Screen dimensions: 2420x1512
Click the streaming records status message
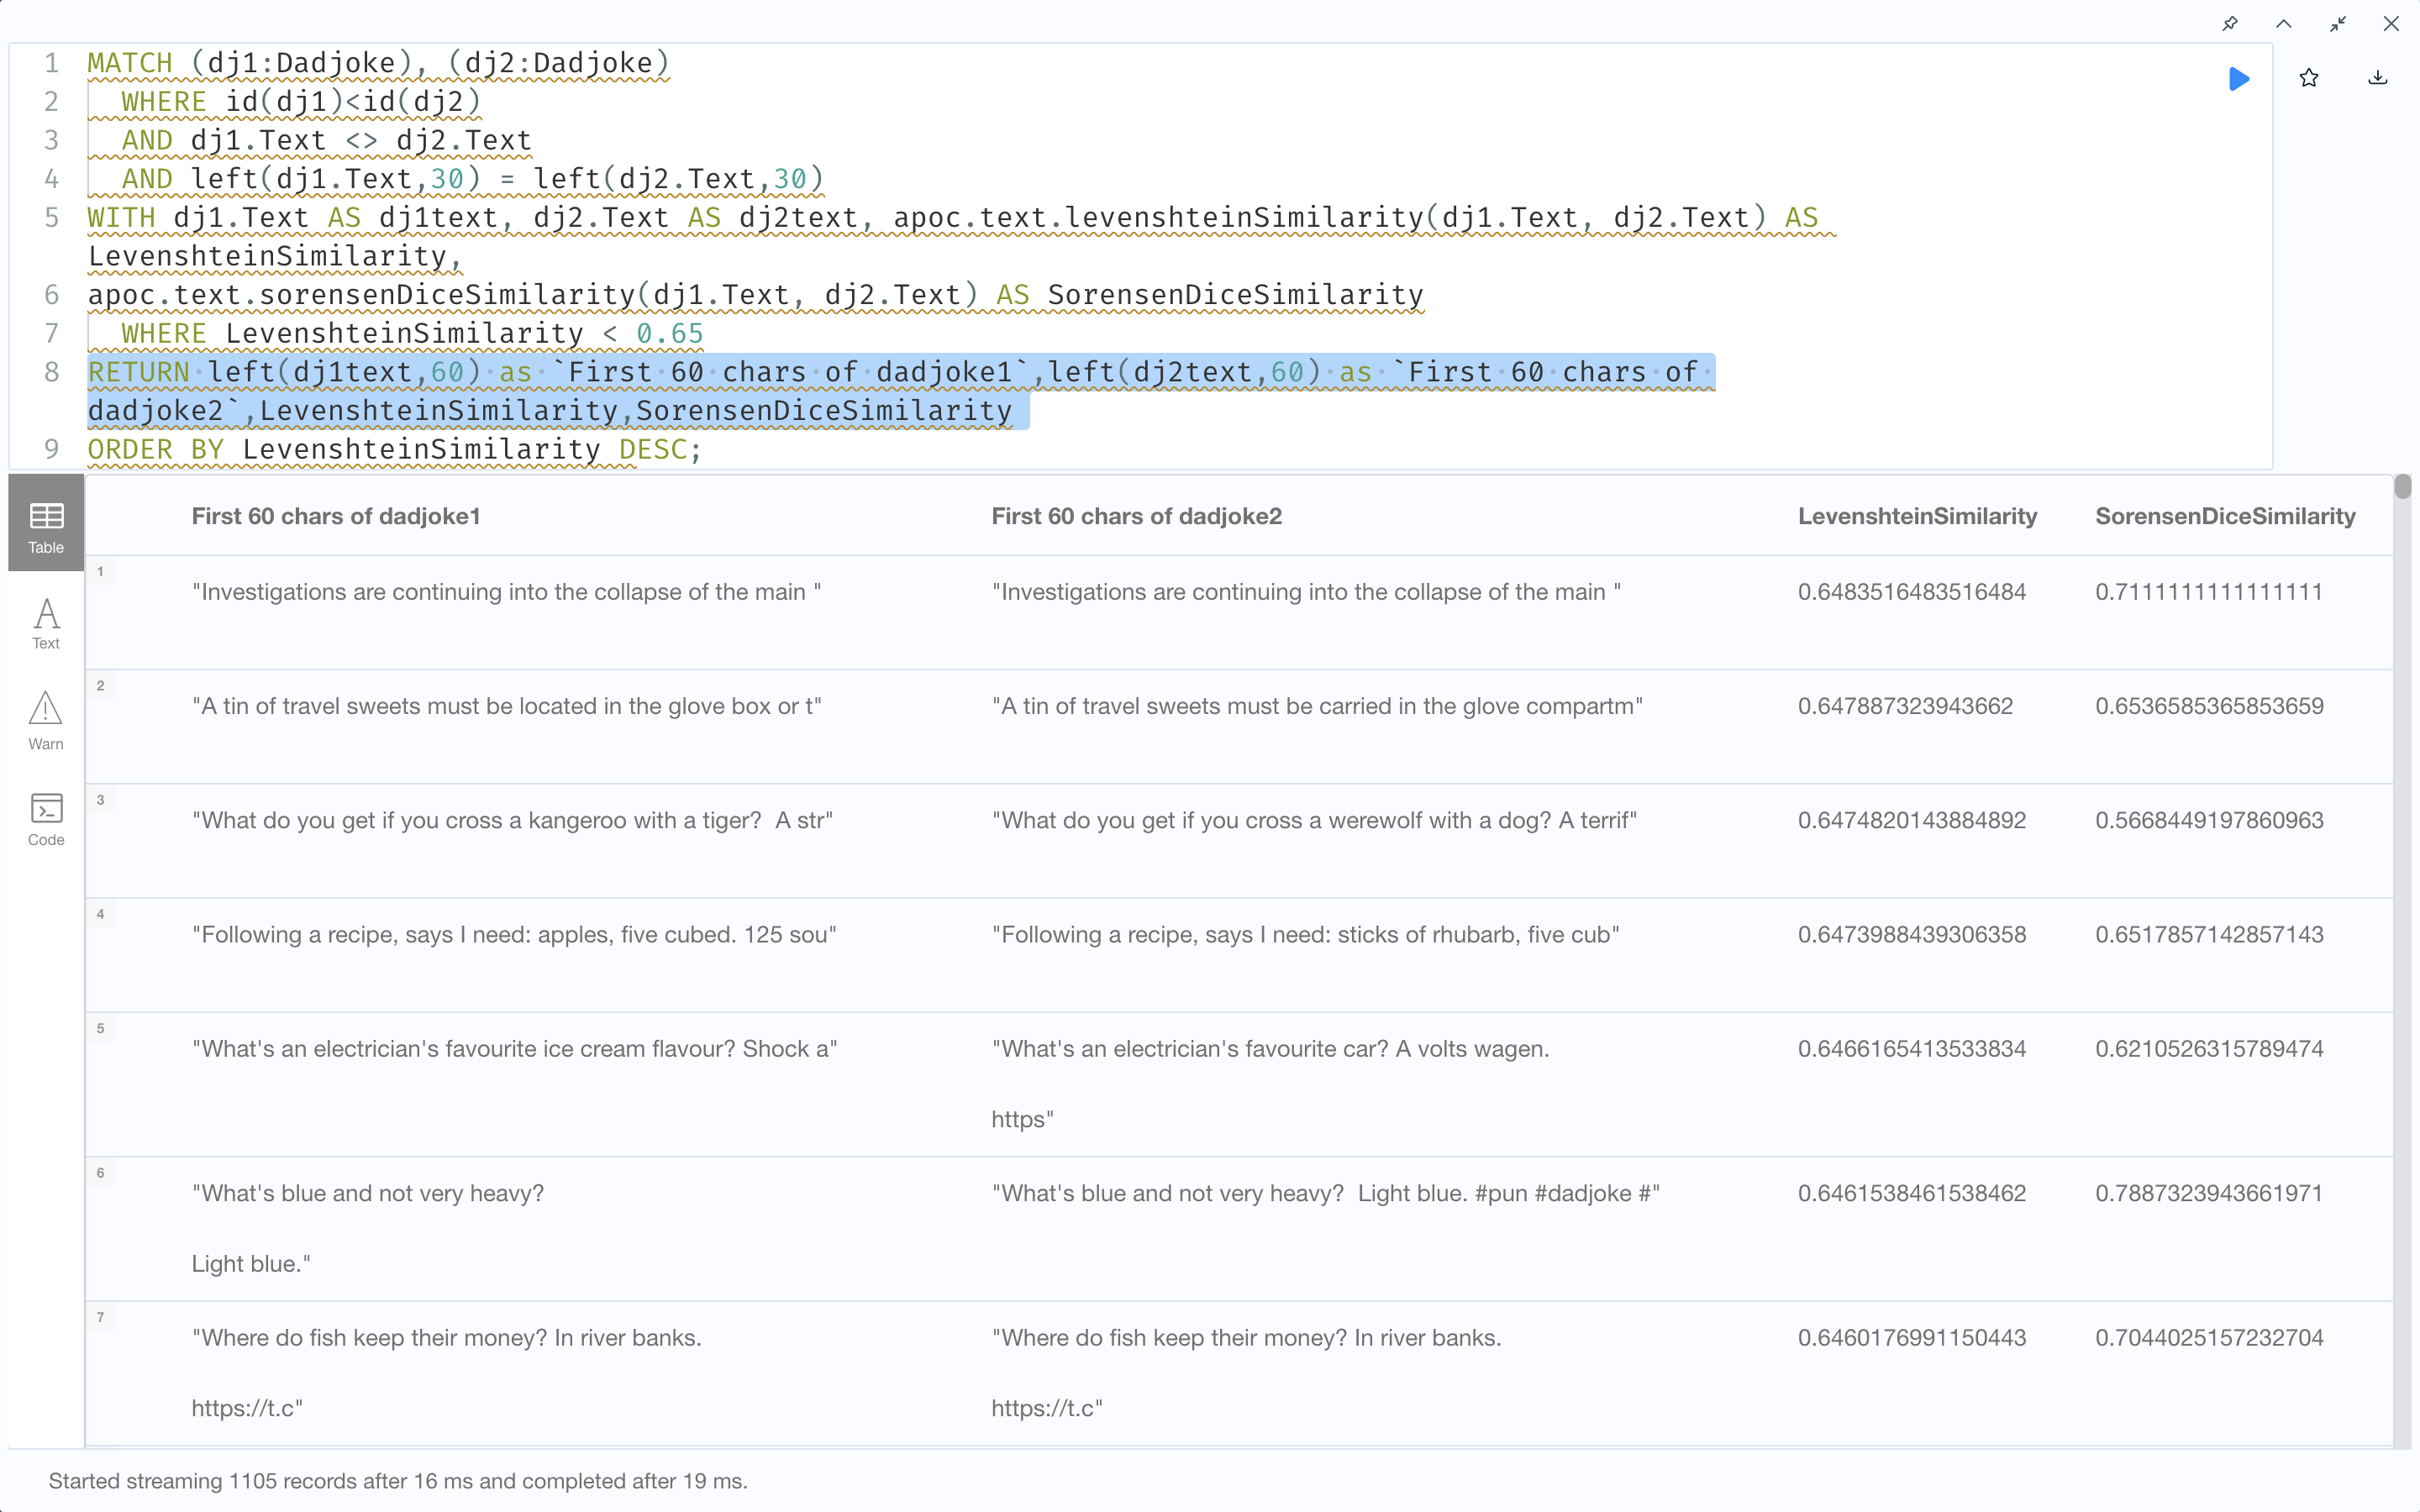[x=398, y=1481]
